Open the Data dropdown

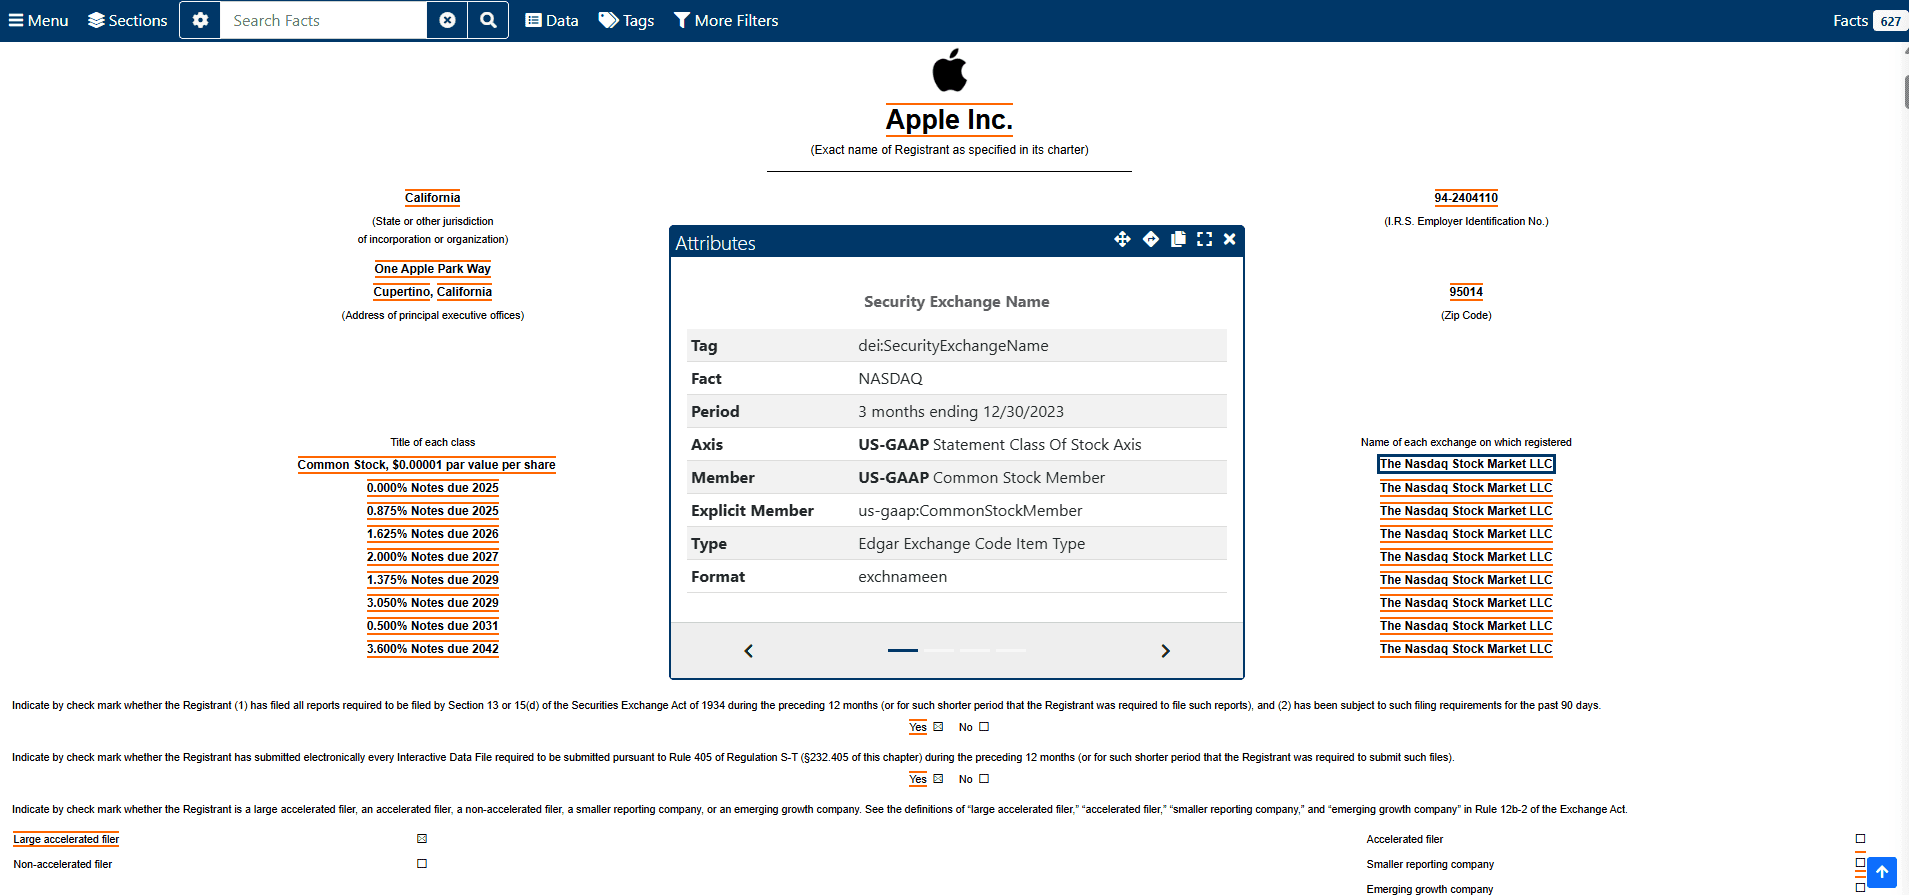(552, 20)
